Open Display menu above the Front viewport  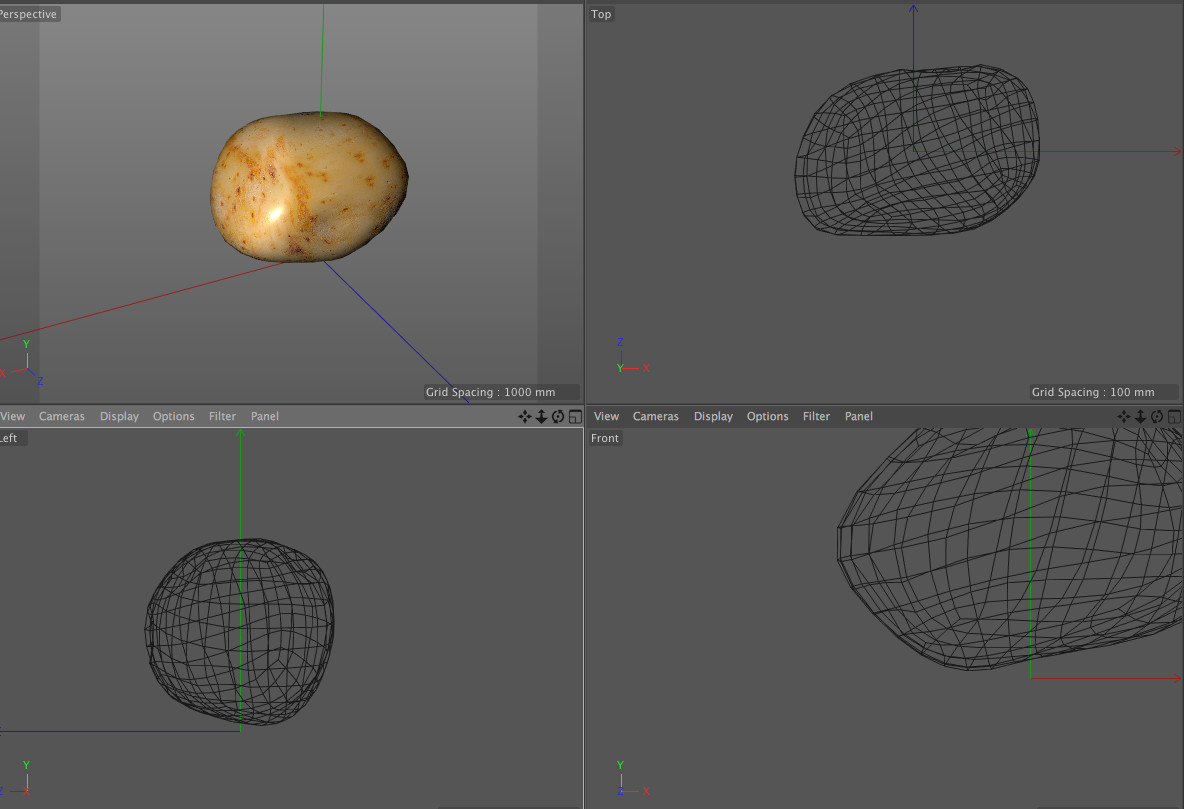click(713, 417)
